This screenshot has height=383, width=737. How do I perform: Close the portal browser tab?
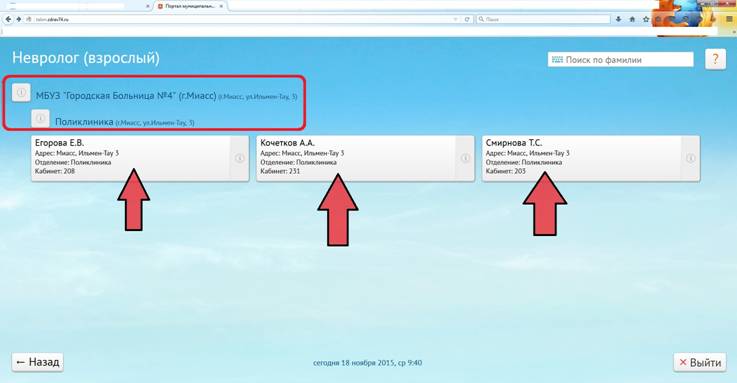tap(221, 6)
